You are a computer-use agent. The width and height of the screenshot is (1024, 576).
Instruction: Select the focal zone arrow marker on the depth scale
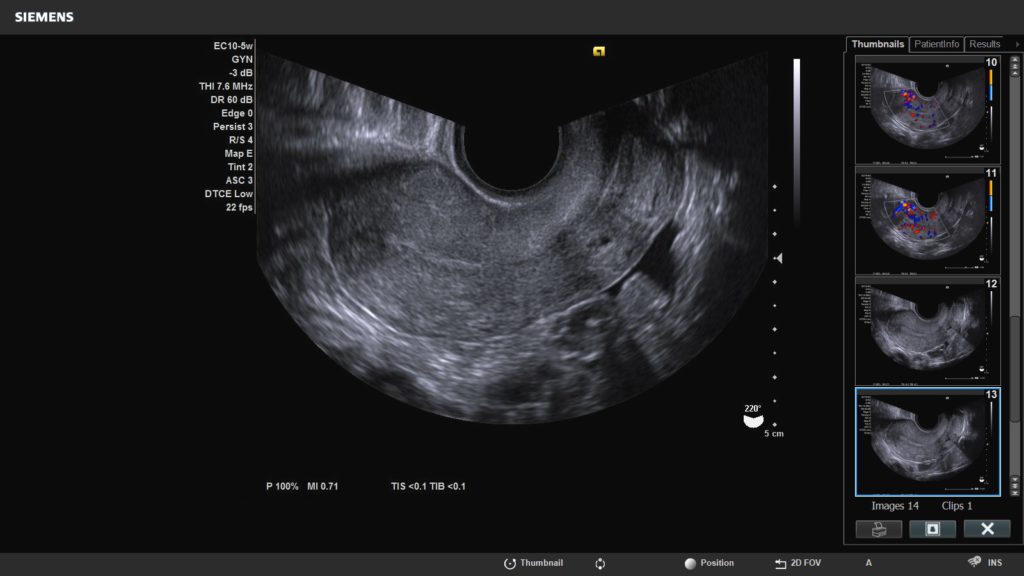point(778,258)
